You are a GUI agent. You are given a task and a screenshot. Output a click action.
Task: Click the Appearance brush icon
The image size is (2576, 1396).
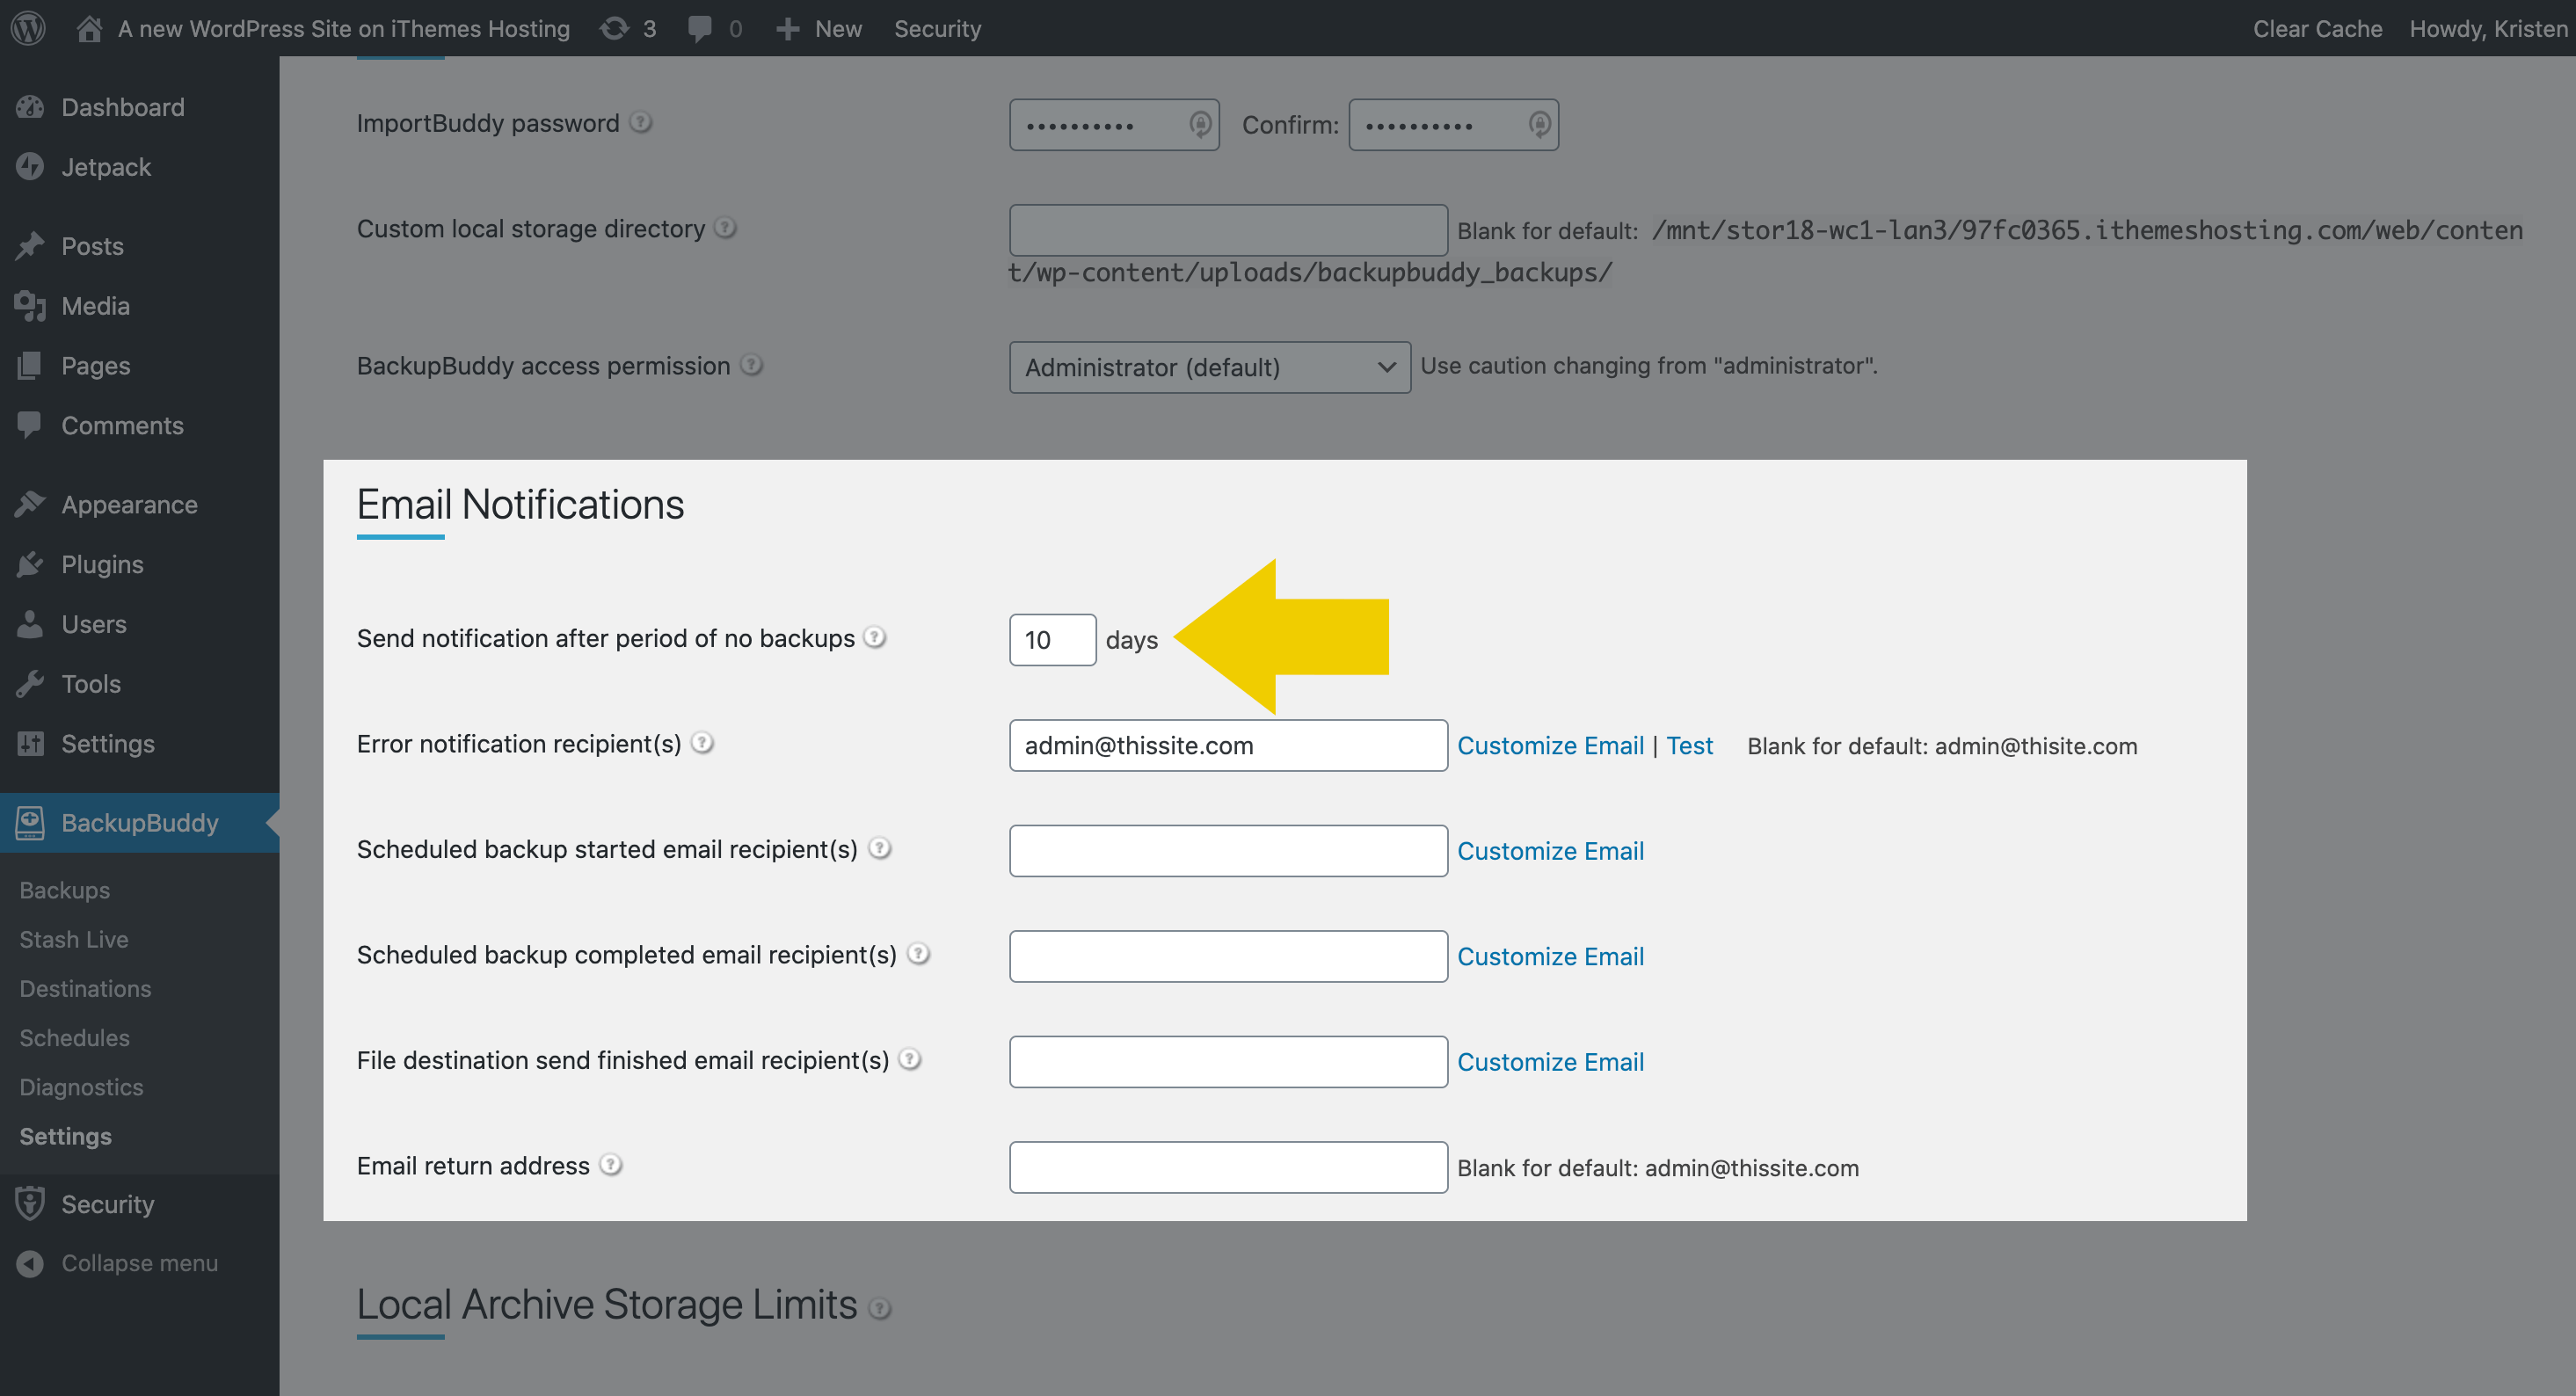tap(30, 504)
